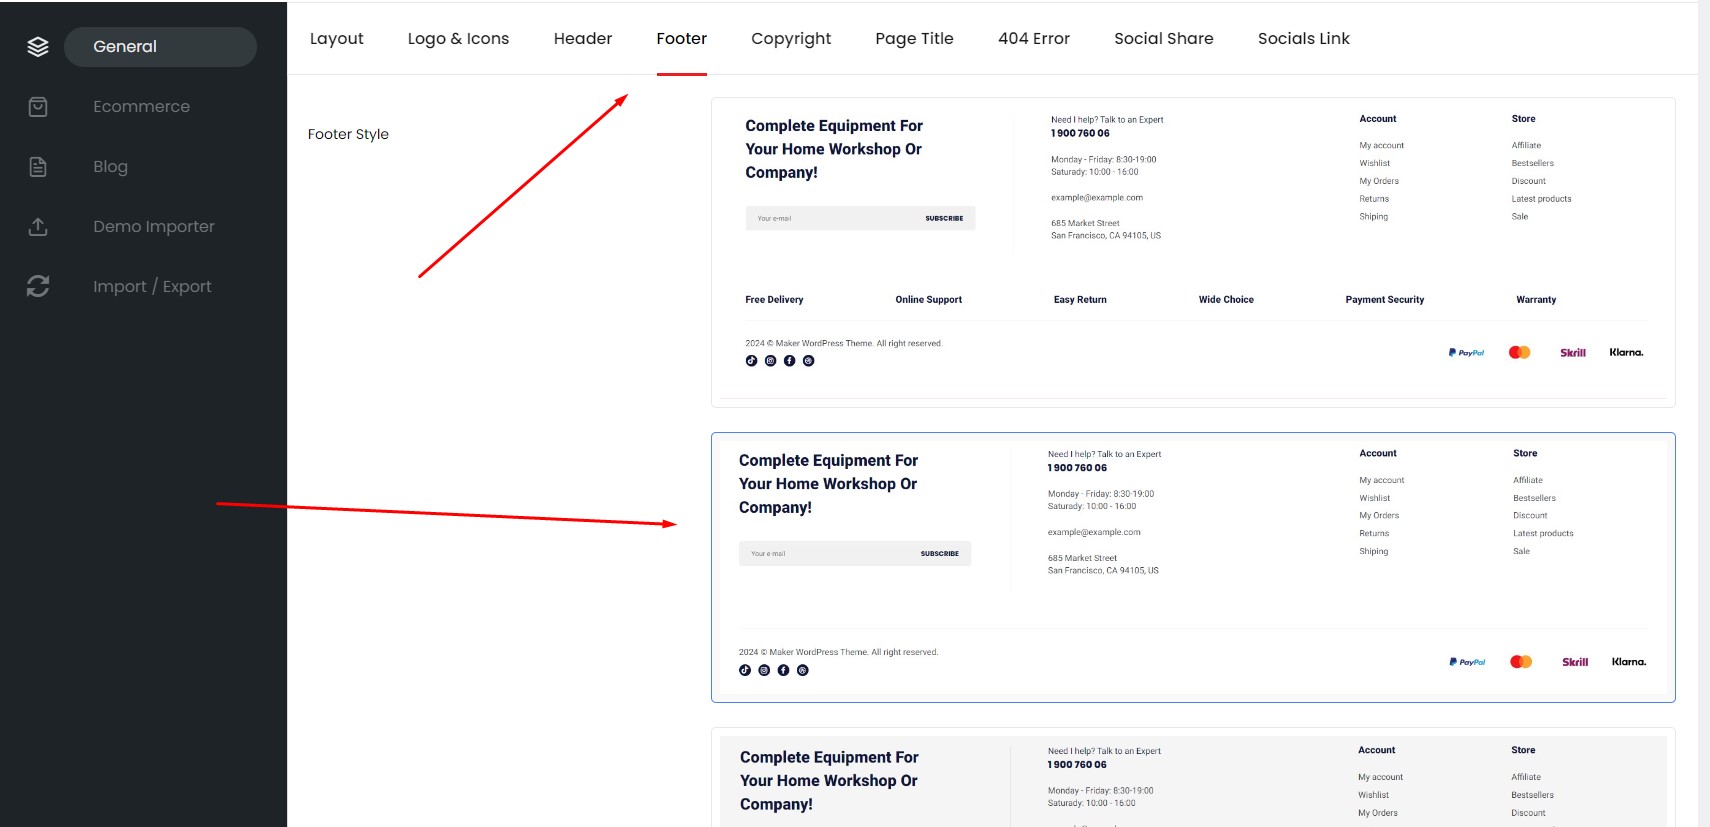The width and height of the screenshot is (1710, 827).
Task: Open the 404 Error tab
Action: point(1034,39)
